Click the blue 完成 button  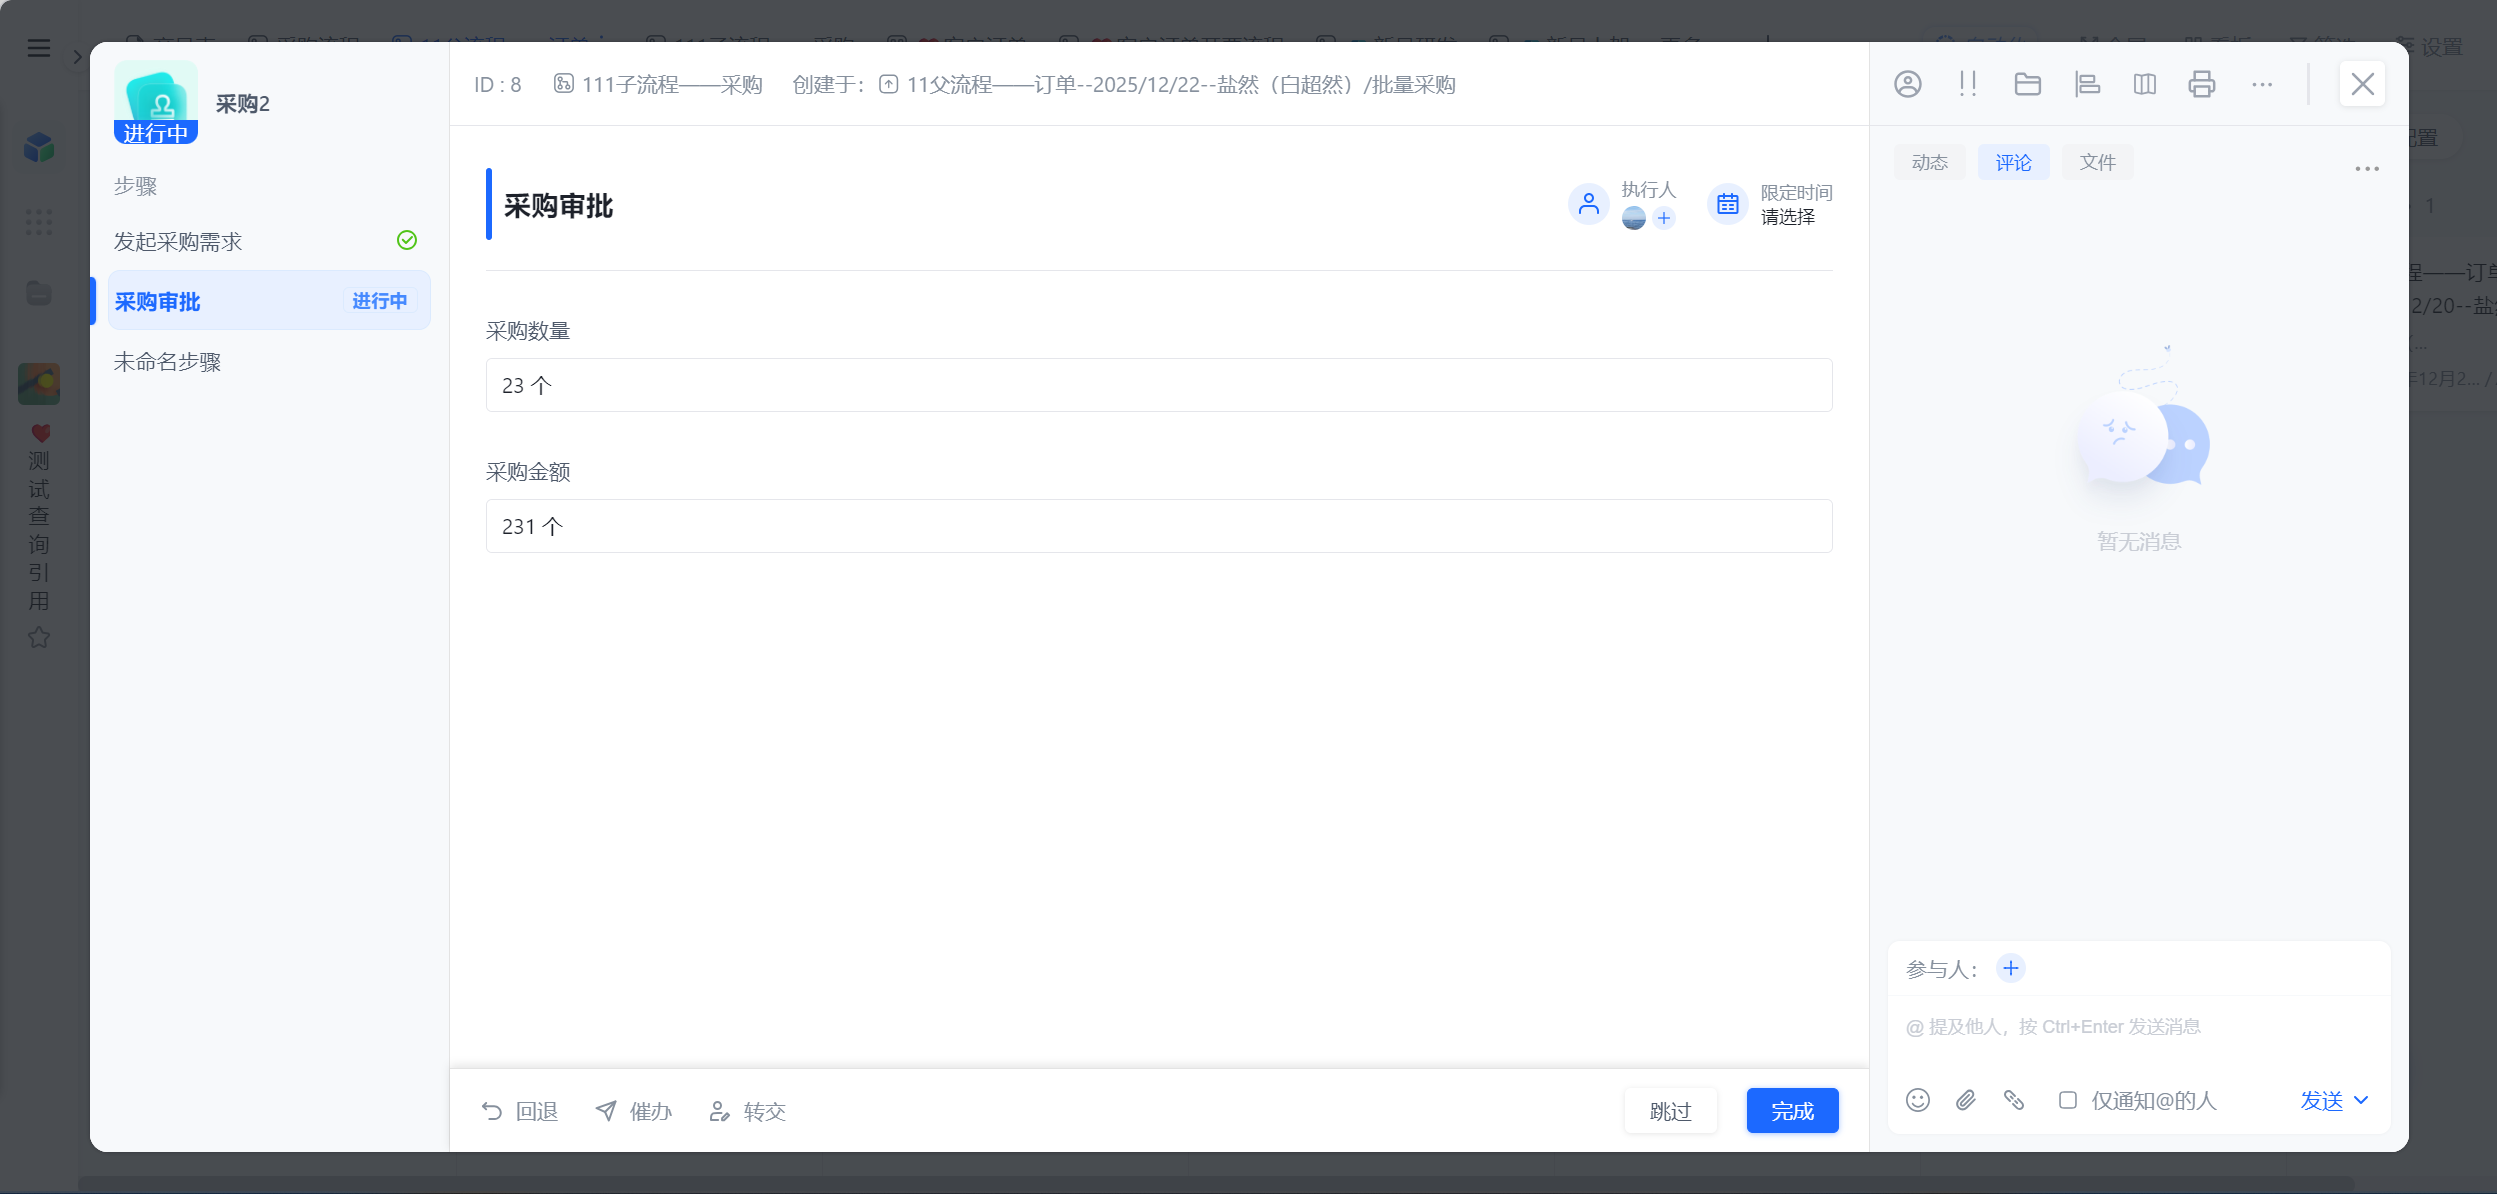(x=1792, y=1111)
